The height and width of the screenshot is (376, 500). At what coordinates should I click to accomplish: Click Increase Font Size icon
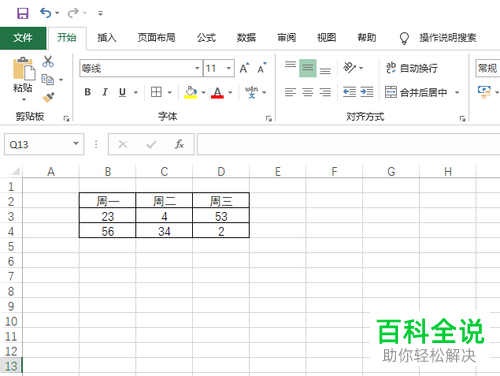pos(244,68)
